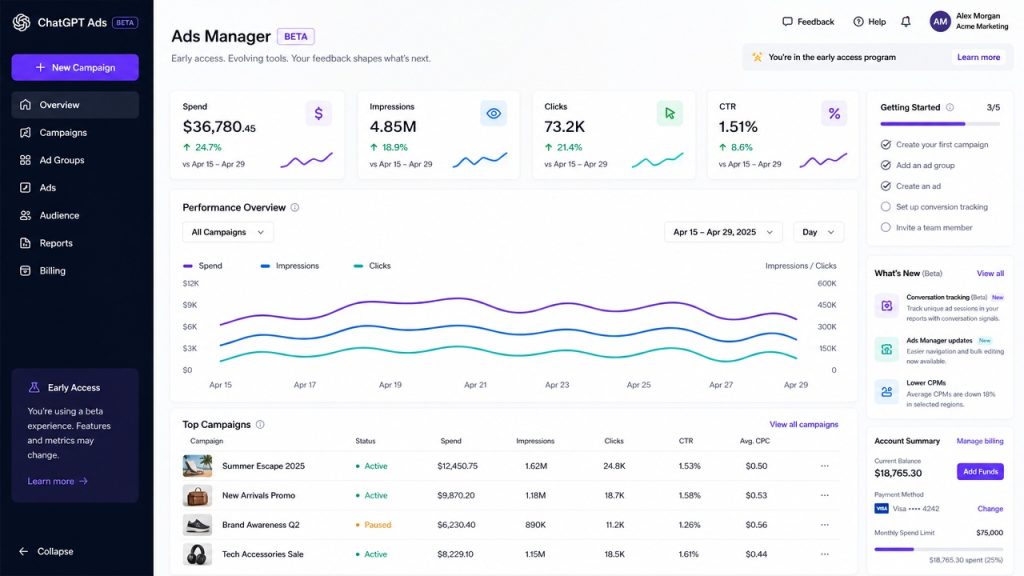Click the AM user avatar
This screenshot has height=576, width=1024.
coord(940,22)
